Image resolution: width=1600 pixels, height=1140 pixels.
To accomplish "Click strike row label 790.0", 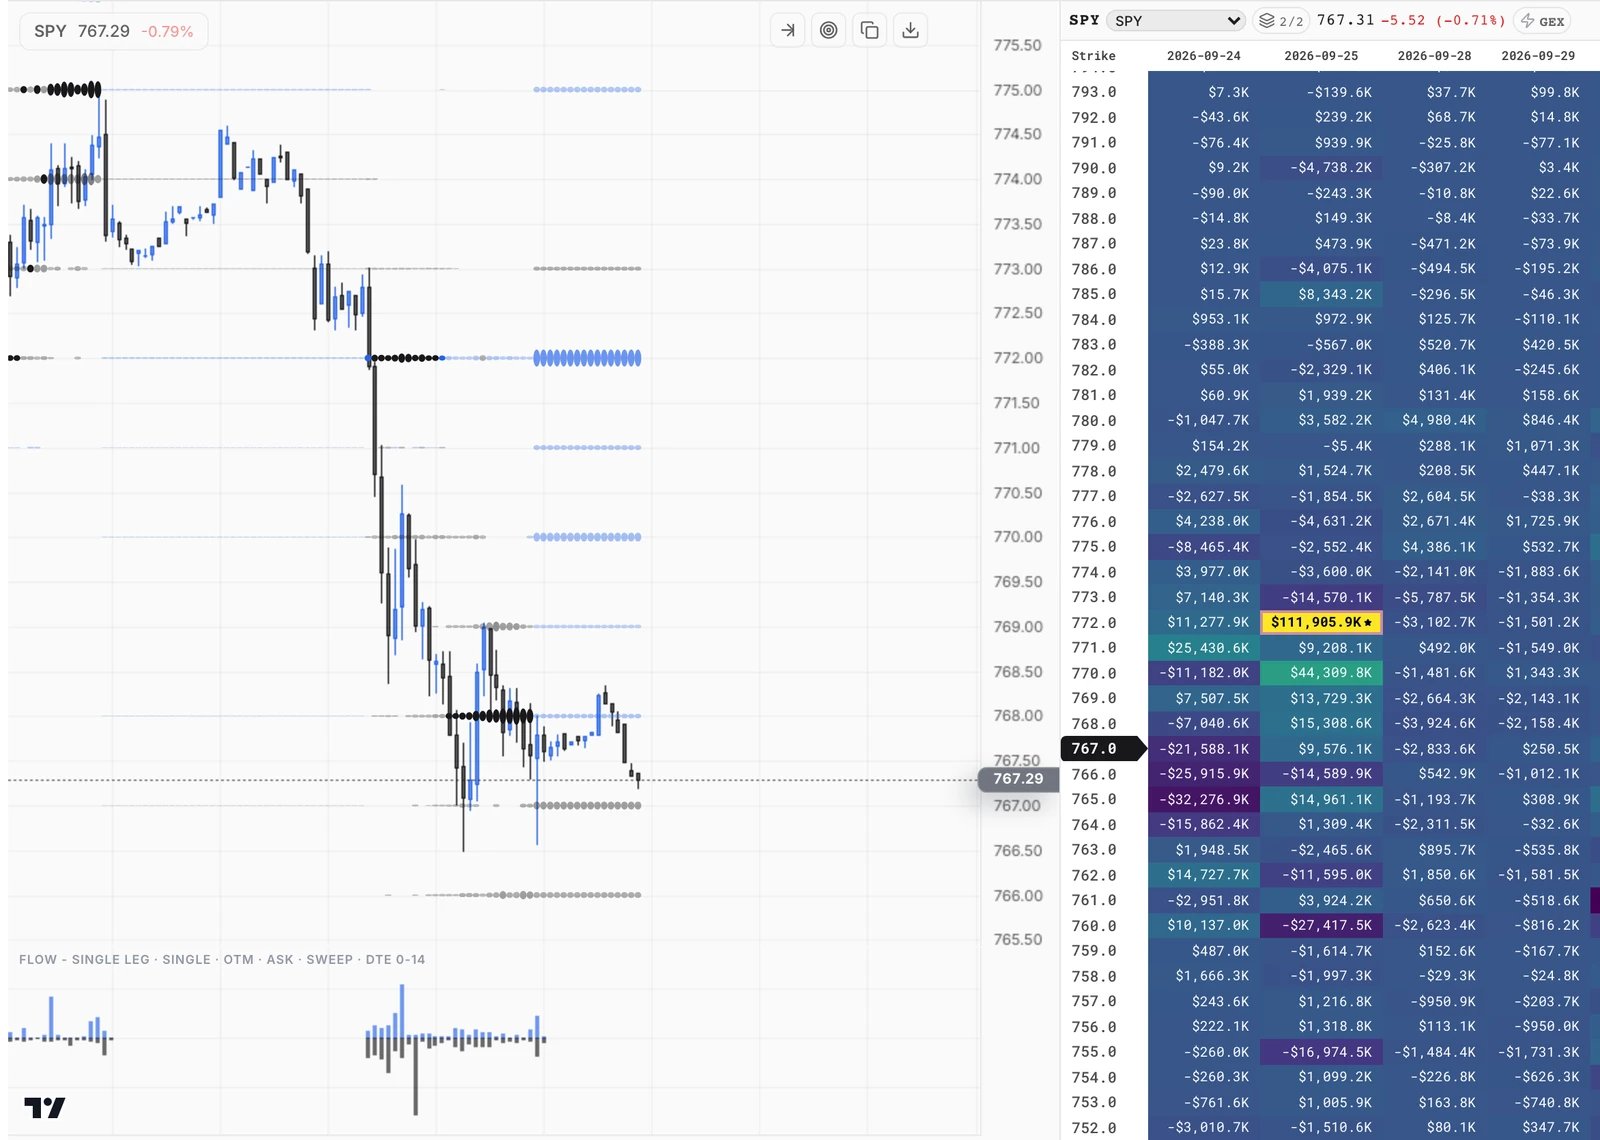I will (x=1094, y=168).
